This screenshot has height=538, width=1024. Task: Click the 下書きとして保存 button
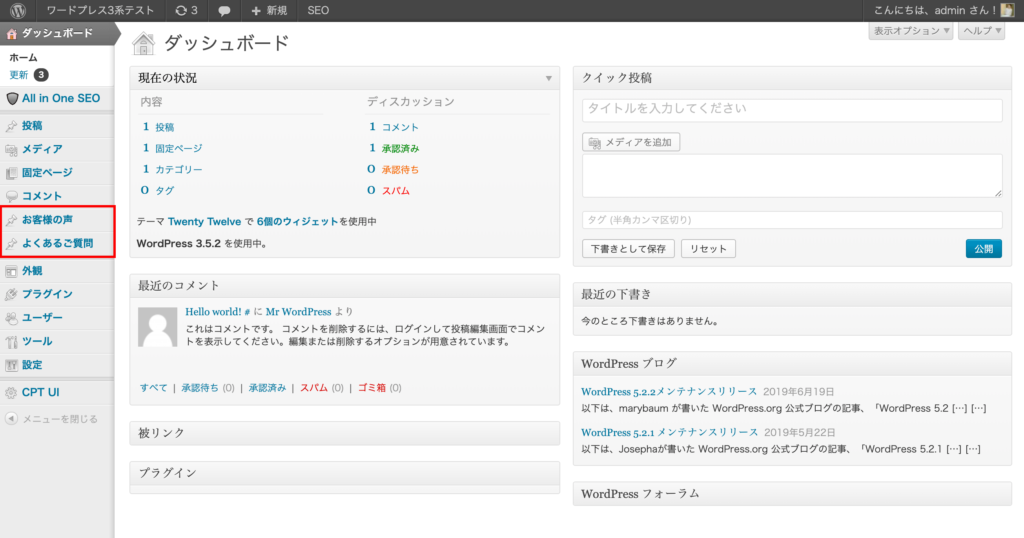coord(628,249)
